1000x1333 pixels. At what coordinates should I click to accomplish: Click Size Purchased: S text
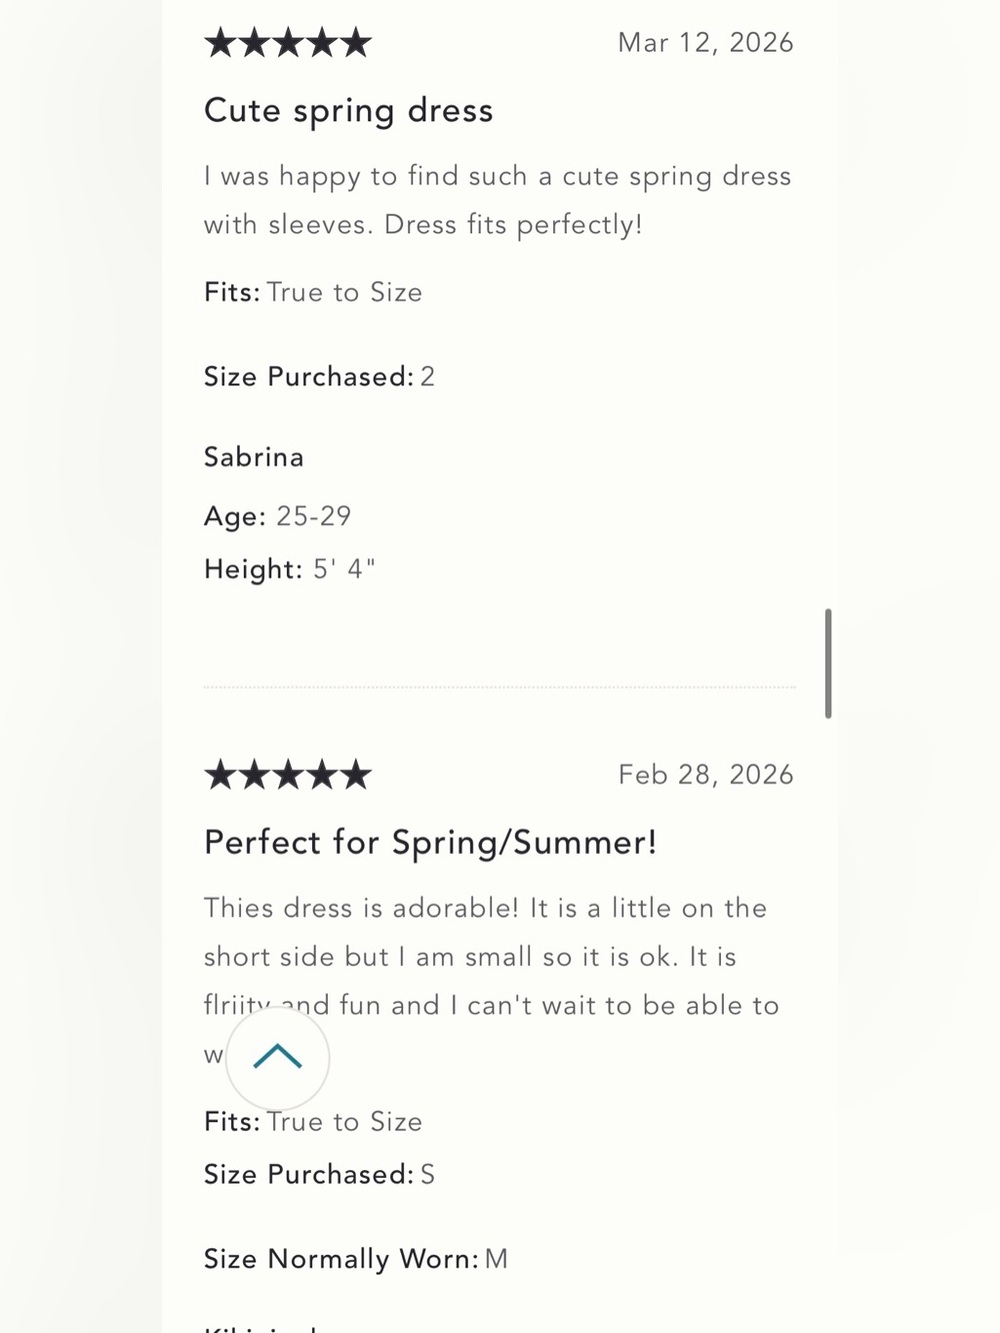(x=319, y=1174)
